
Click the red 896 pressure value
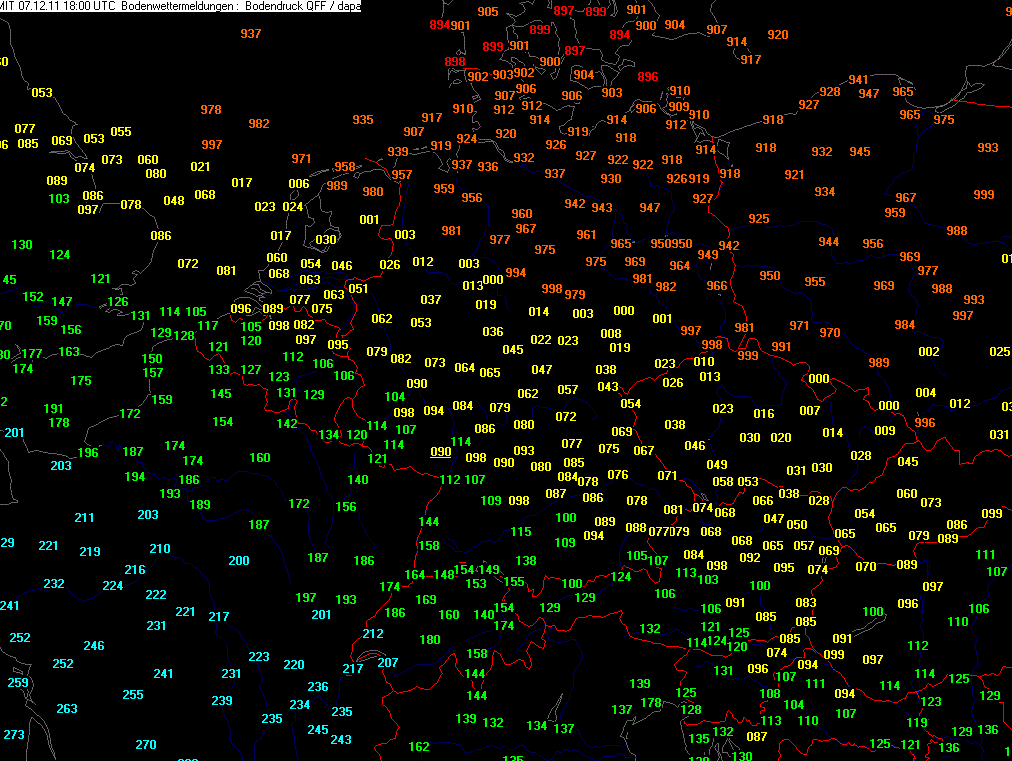[x=648, y=77]
